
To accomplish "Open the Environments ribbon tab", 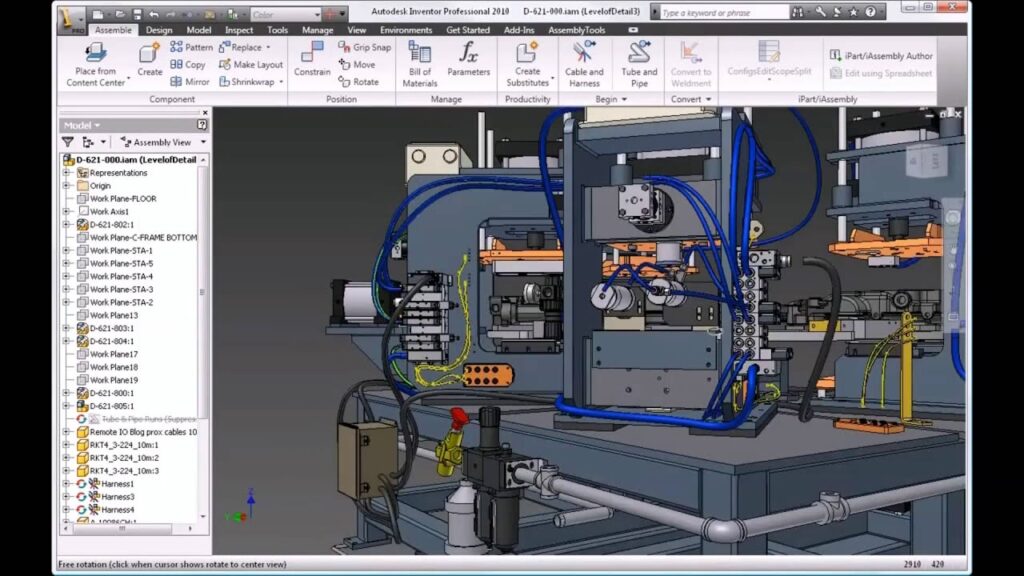I will [406, 30].
